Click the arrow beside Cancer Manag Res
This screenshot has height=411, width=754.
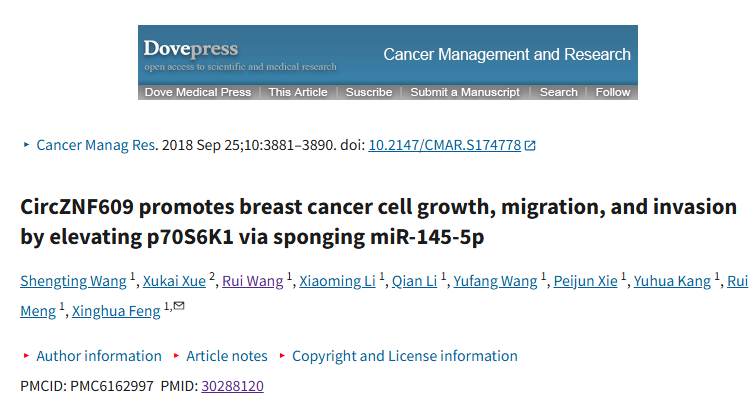[x=26, y=144]
